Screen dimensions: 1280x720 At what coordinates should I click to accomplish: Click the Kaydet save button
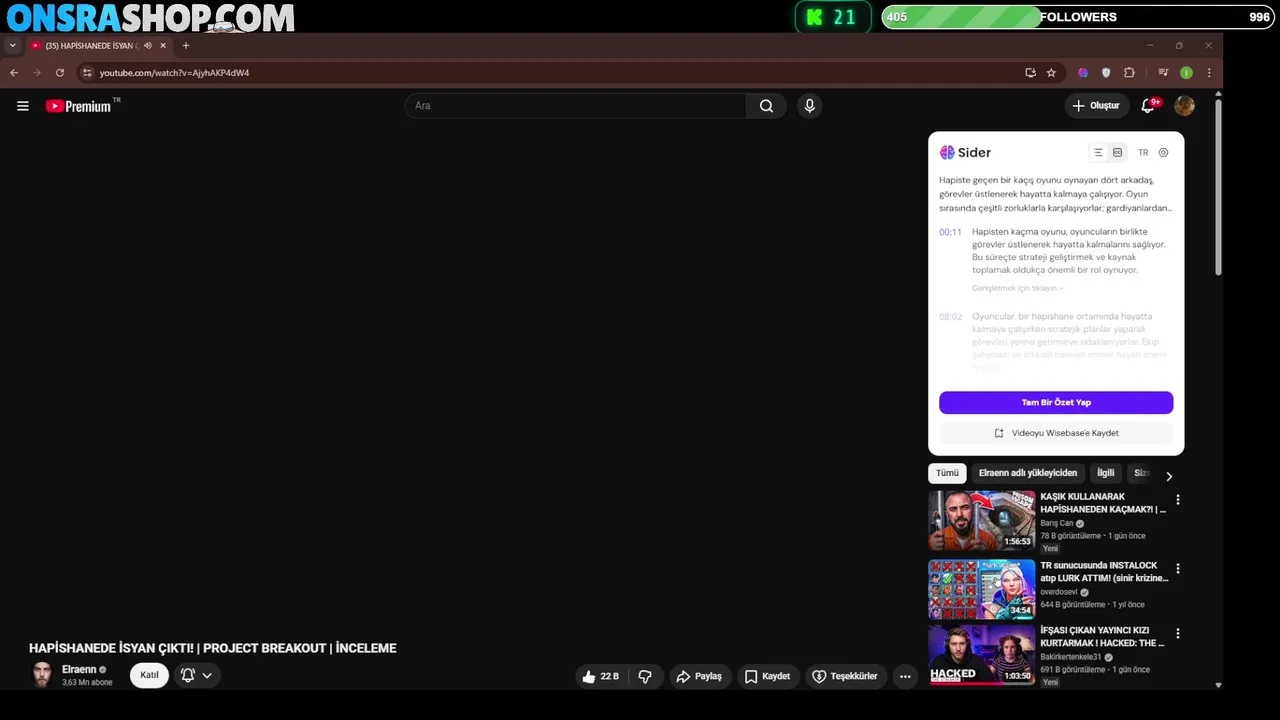pos(768,677)
